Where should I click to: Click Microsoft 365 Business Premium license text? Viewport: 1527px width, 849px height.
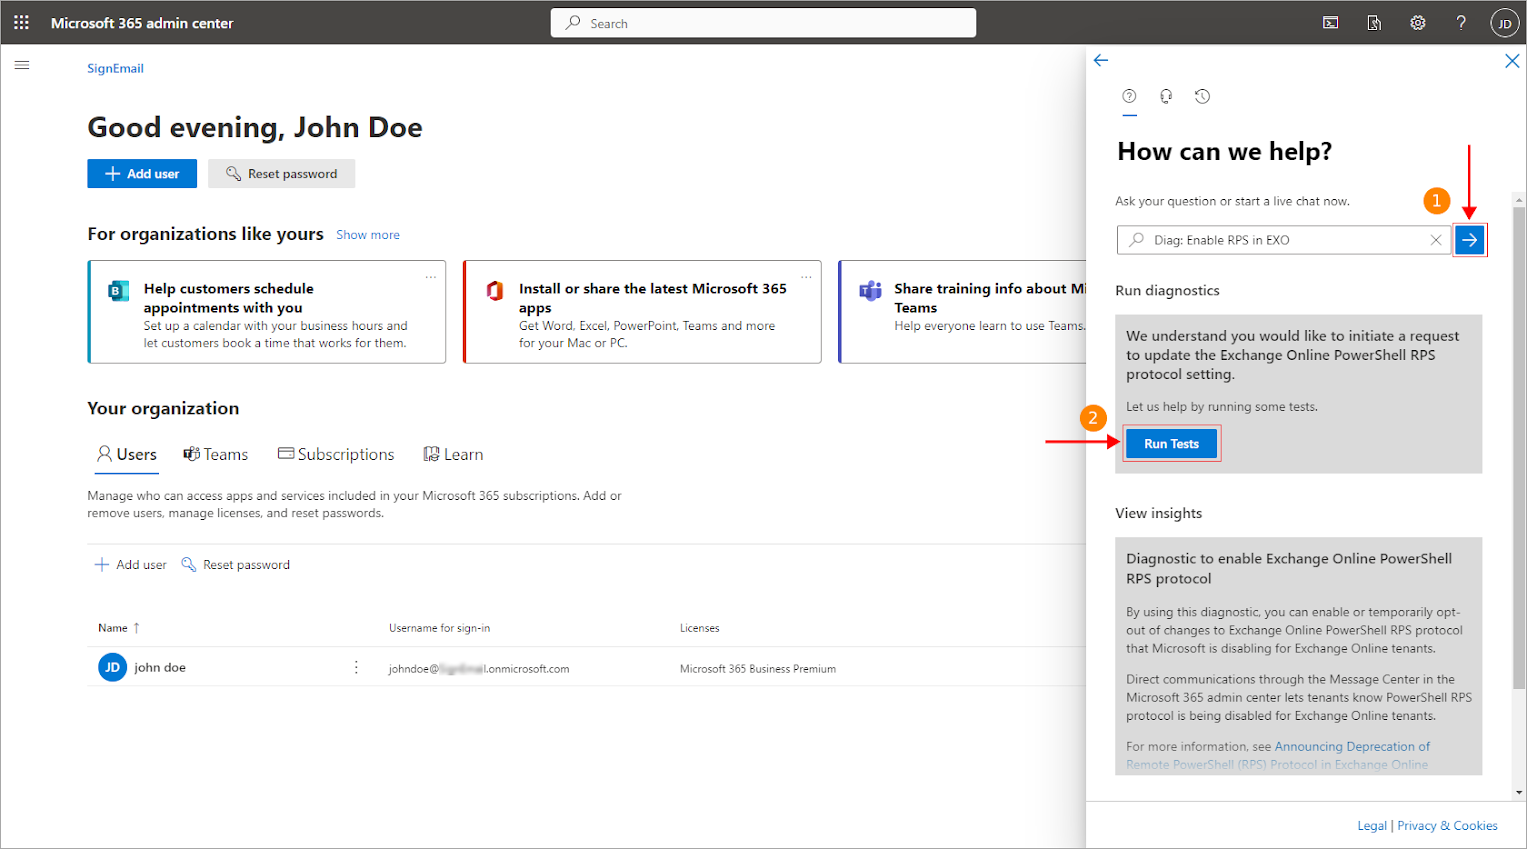tap(758, 669)
